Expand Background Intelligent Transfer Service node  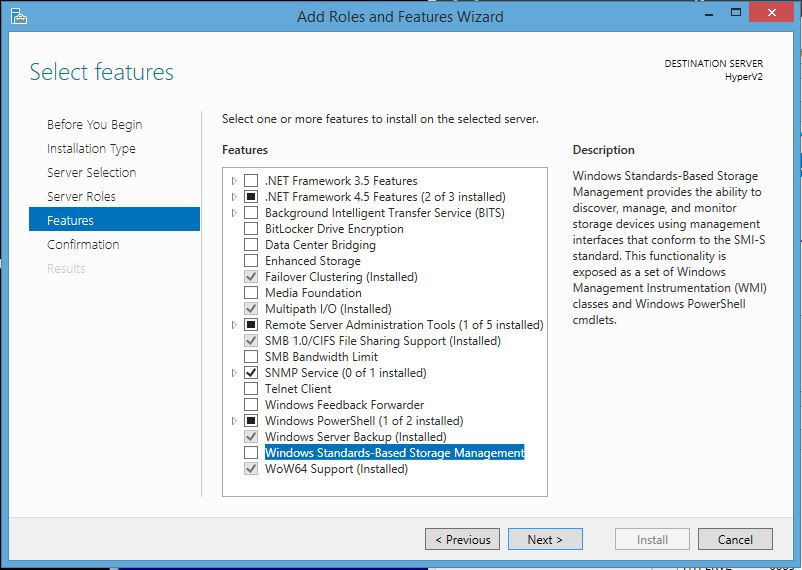point(235,213)
